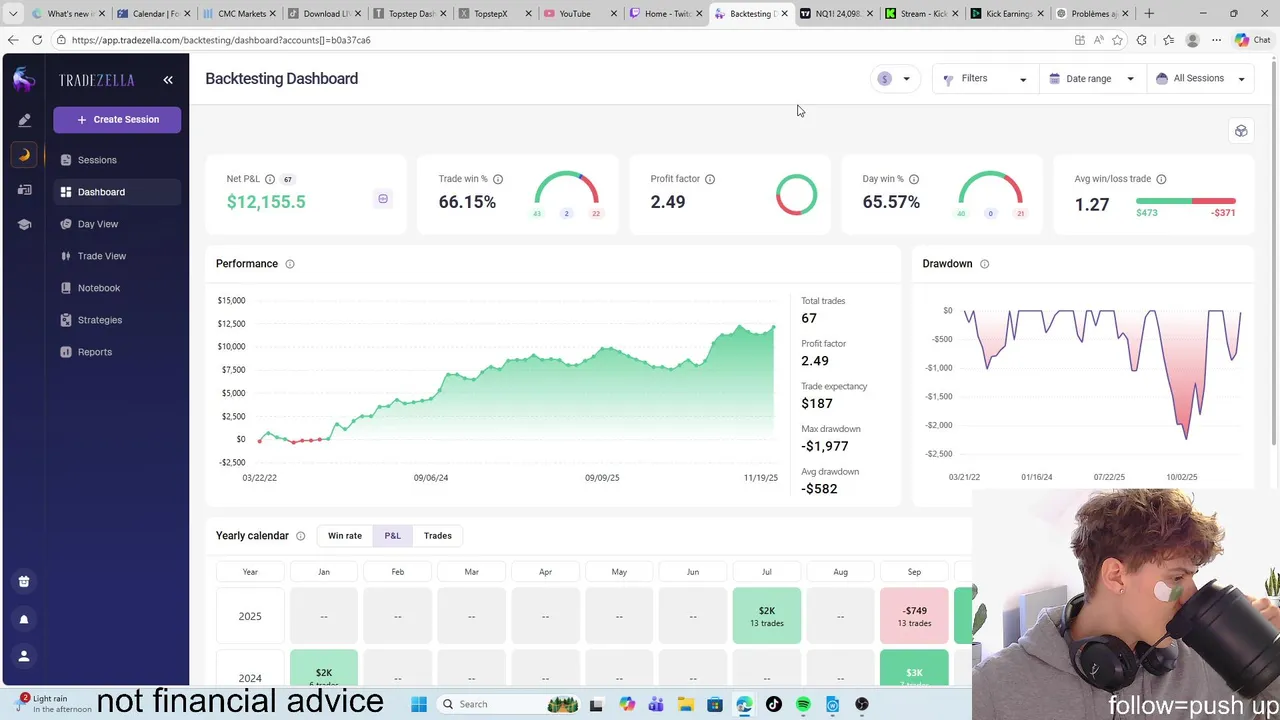The width and height of the screenshot is (1280, 720).
Task: Click the info icon next to Day win %
Action: 914,179
